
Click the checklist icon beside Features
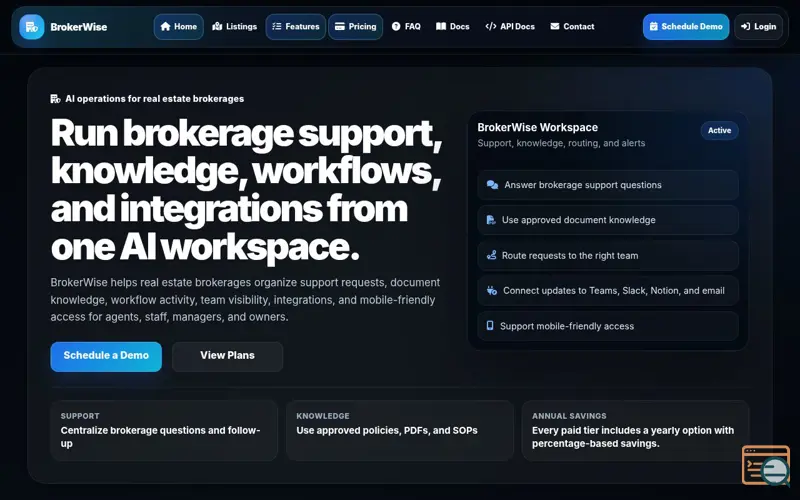tap(277, 27)
